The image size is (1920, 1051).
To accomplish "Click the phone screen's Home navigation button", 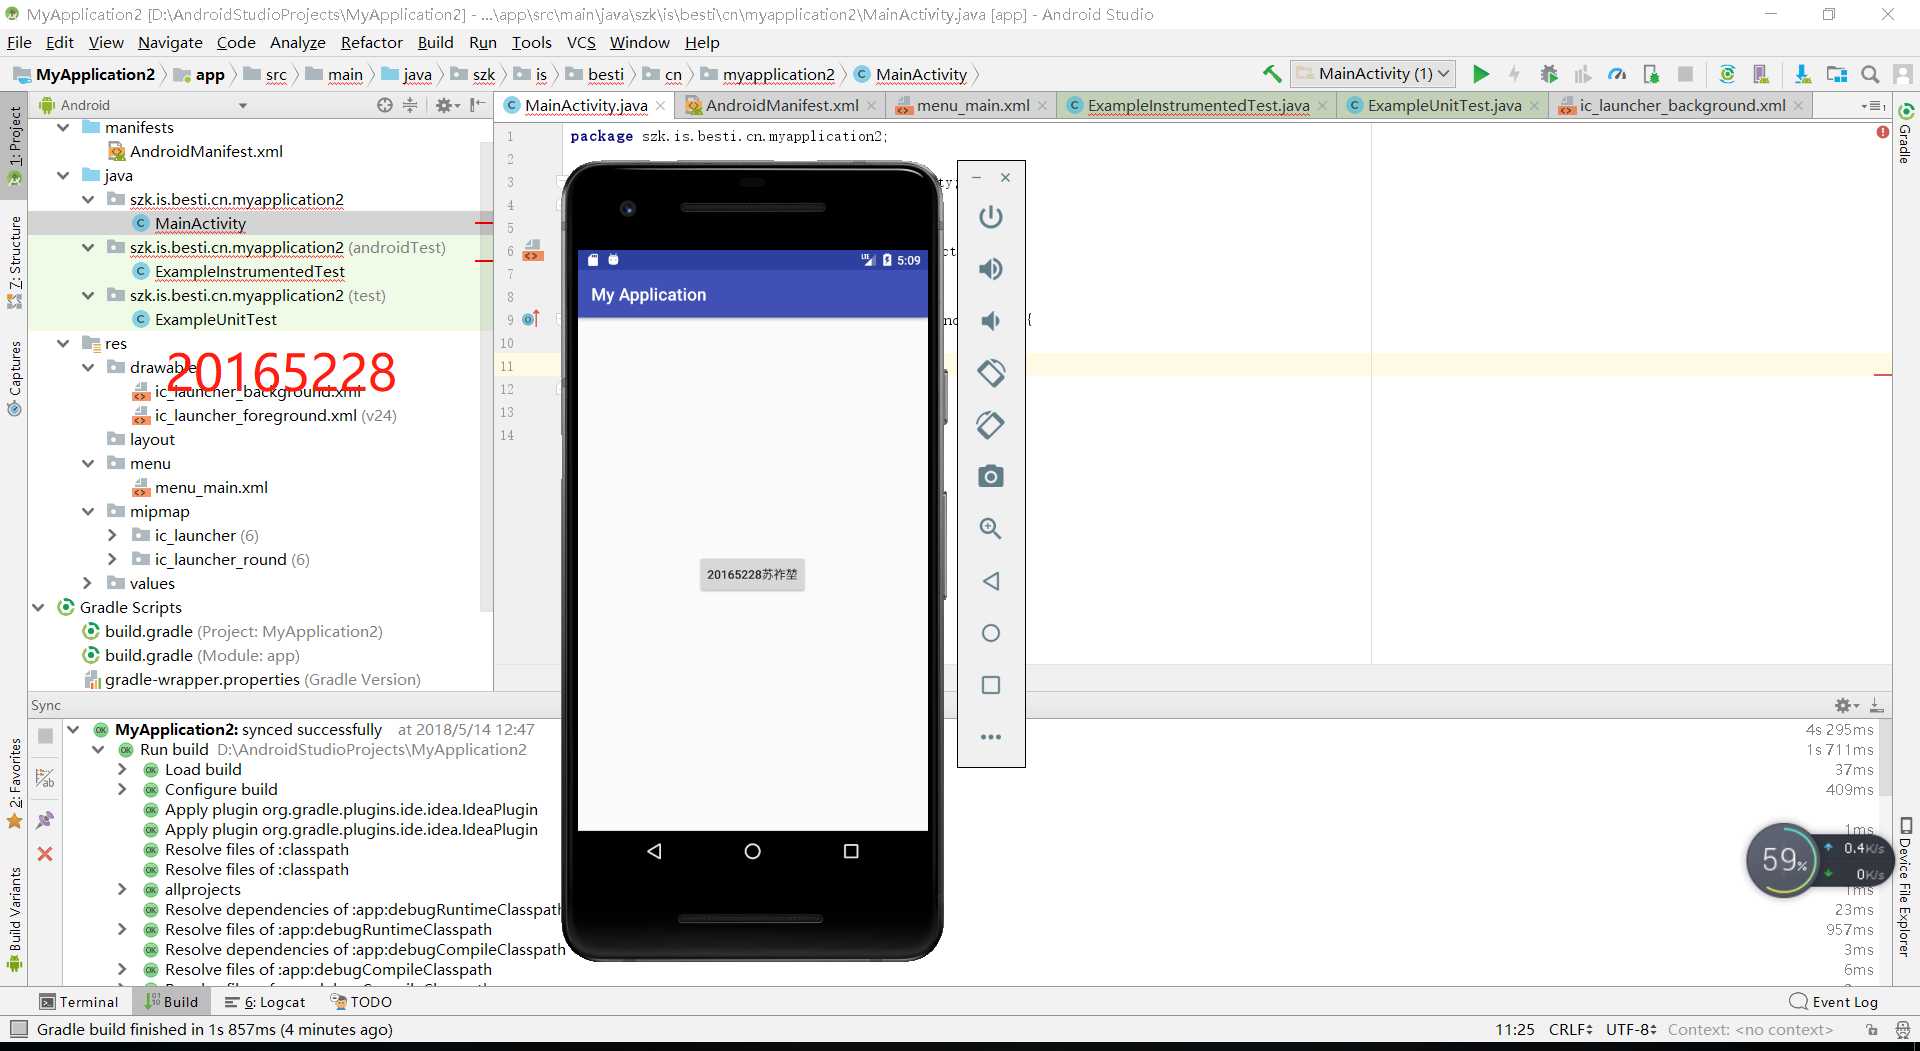I will tap(752, 851).
